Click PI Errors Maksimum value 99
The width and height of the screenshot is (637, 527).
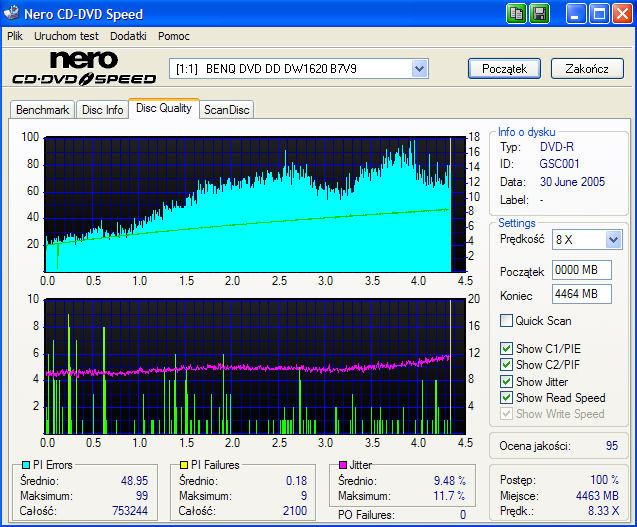pyautogui.click(x=142, y=496)
